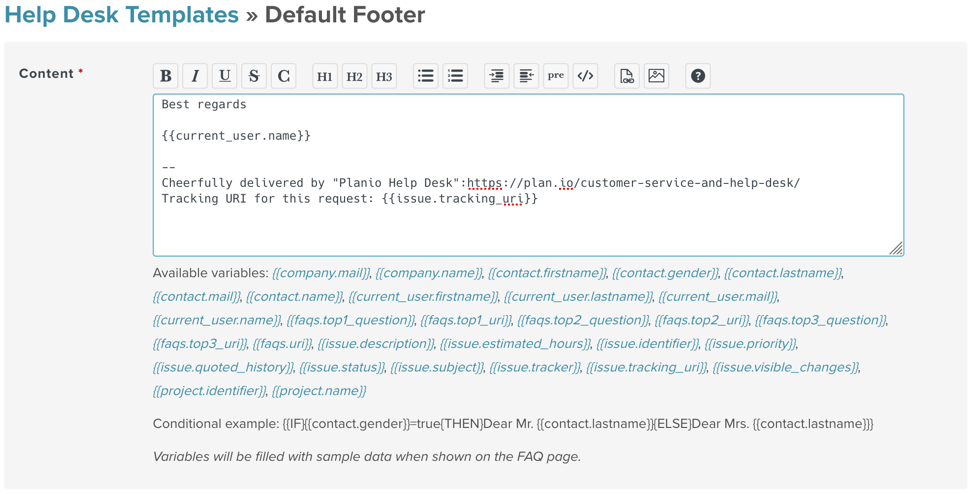
Task: Insert the {{issue.status}} variable
Action: 342,368
